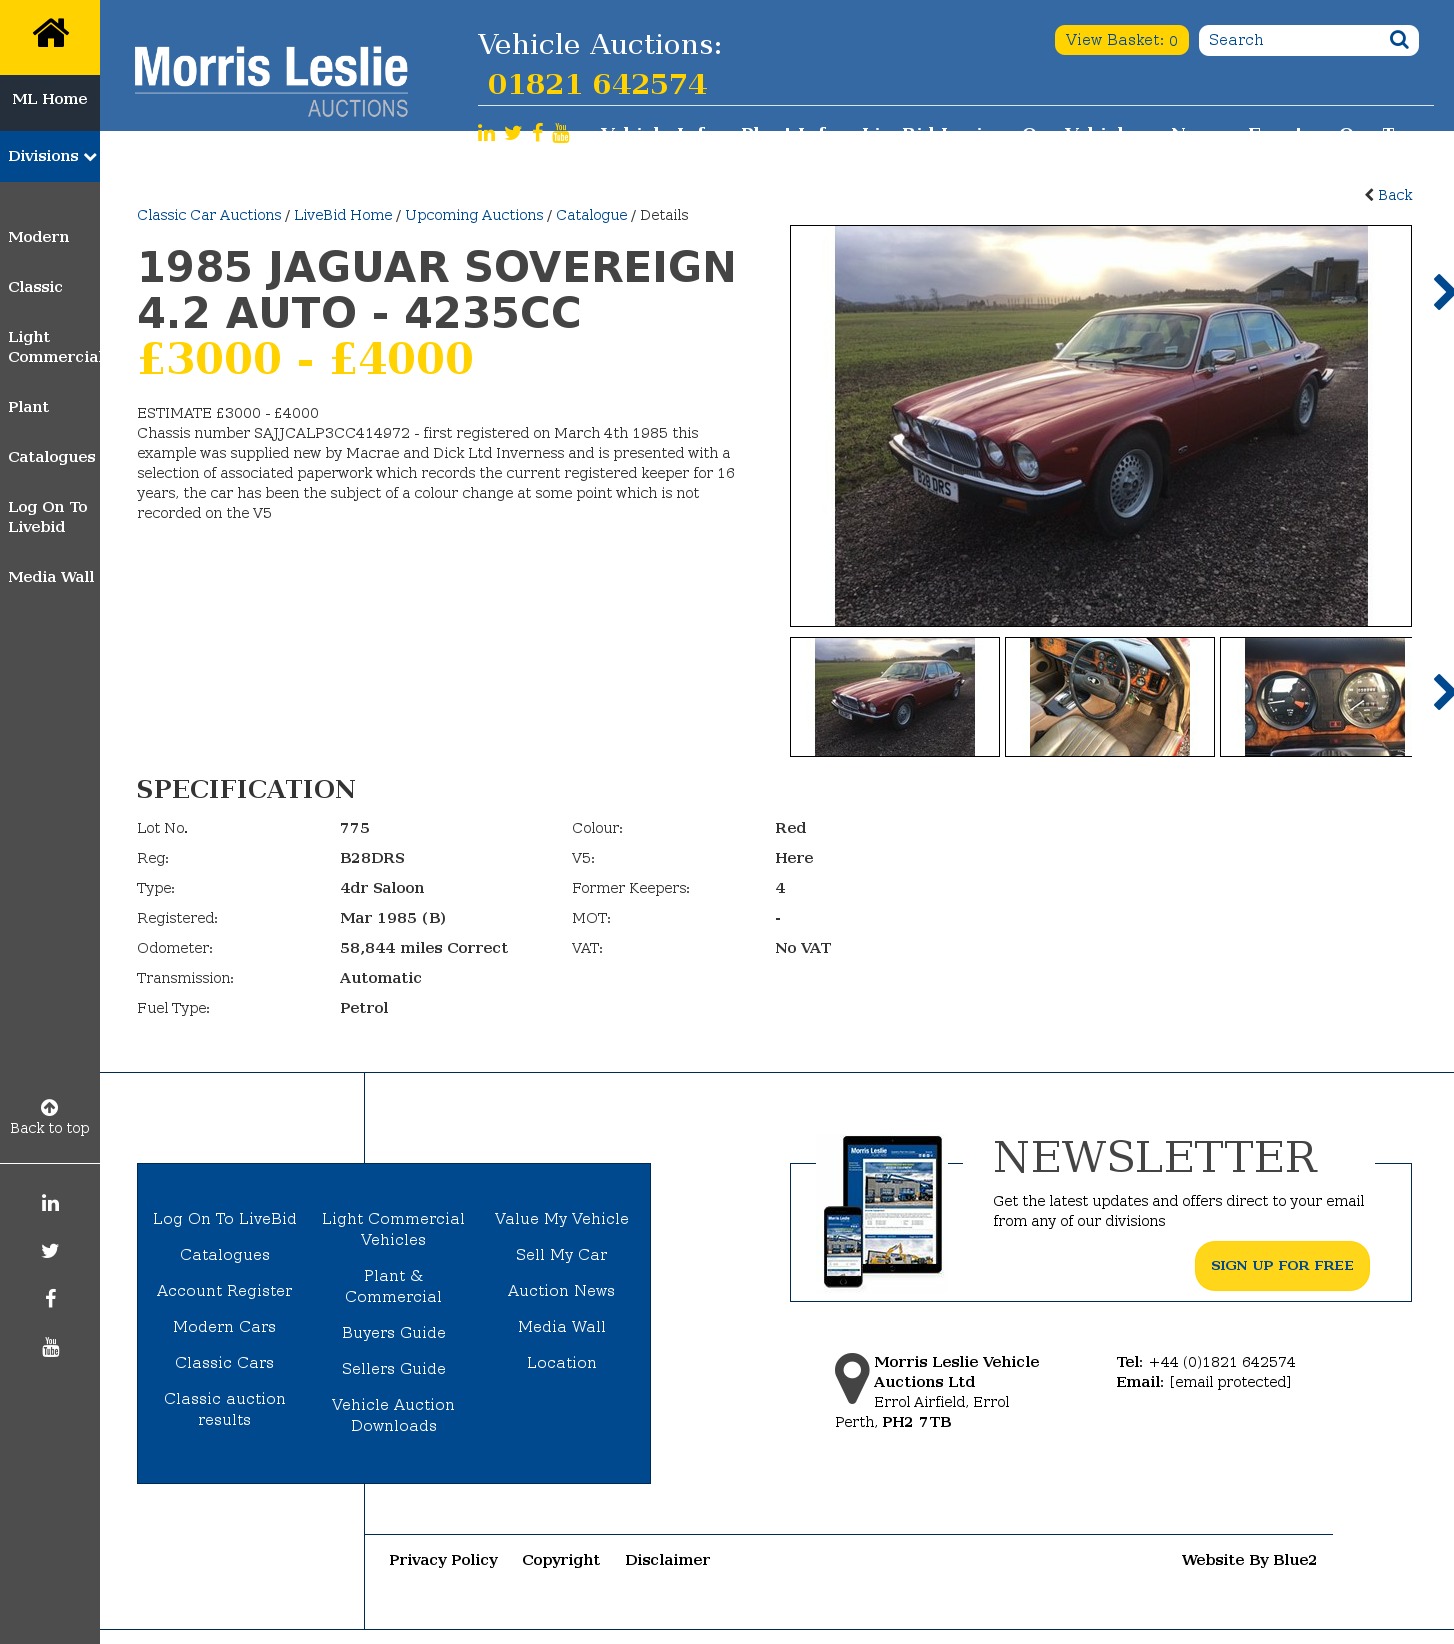Open Buyers Guide link
The image size is (1454, 1644).
click(x=394, y=1333)
